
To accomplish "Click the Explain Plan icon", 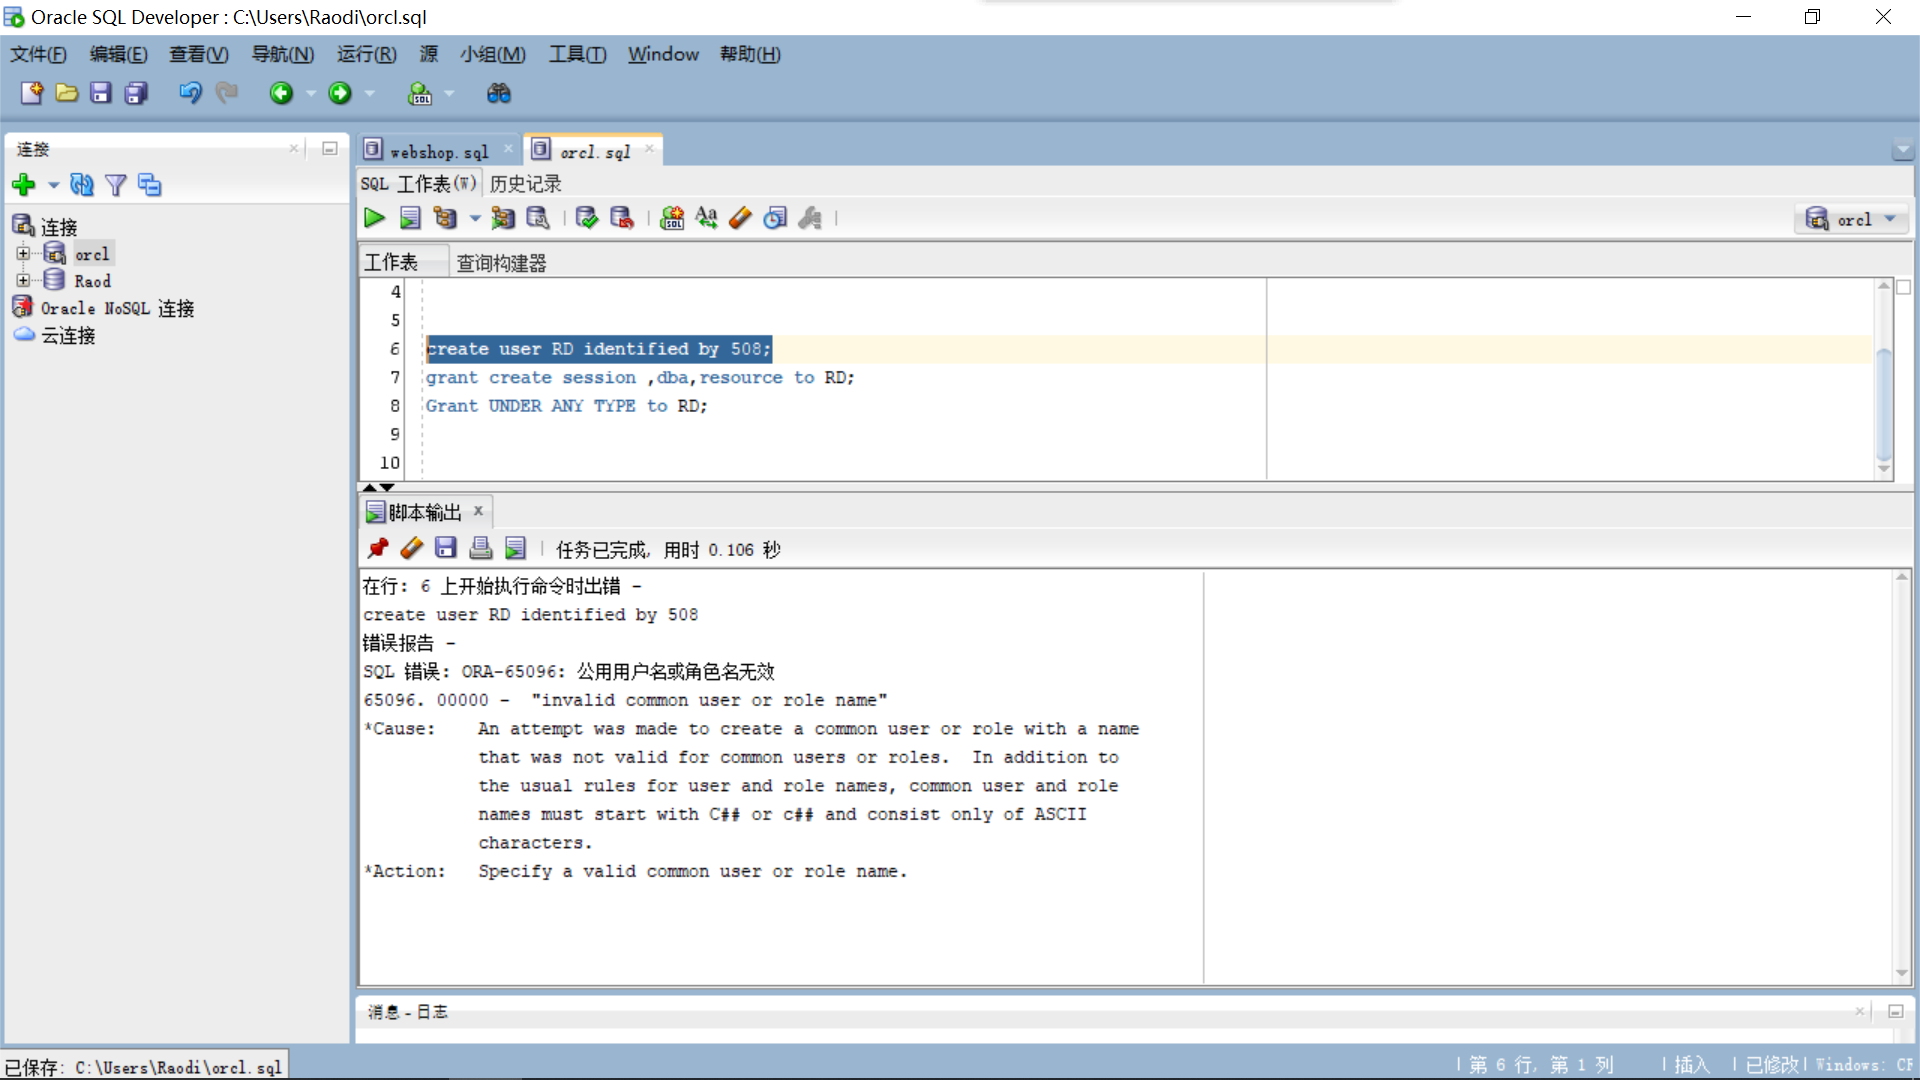I will click(445, 218).
